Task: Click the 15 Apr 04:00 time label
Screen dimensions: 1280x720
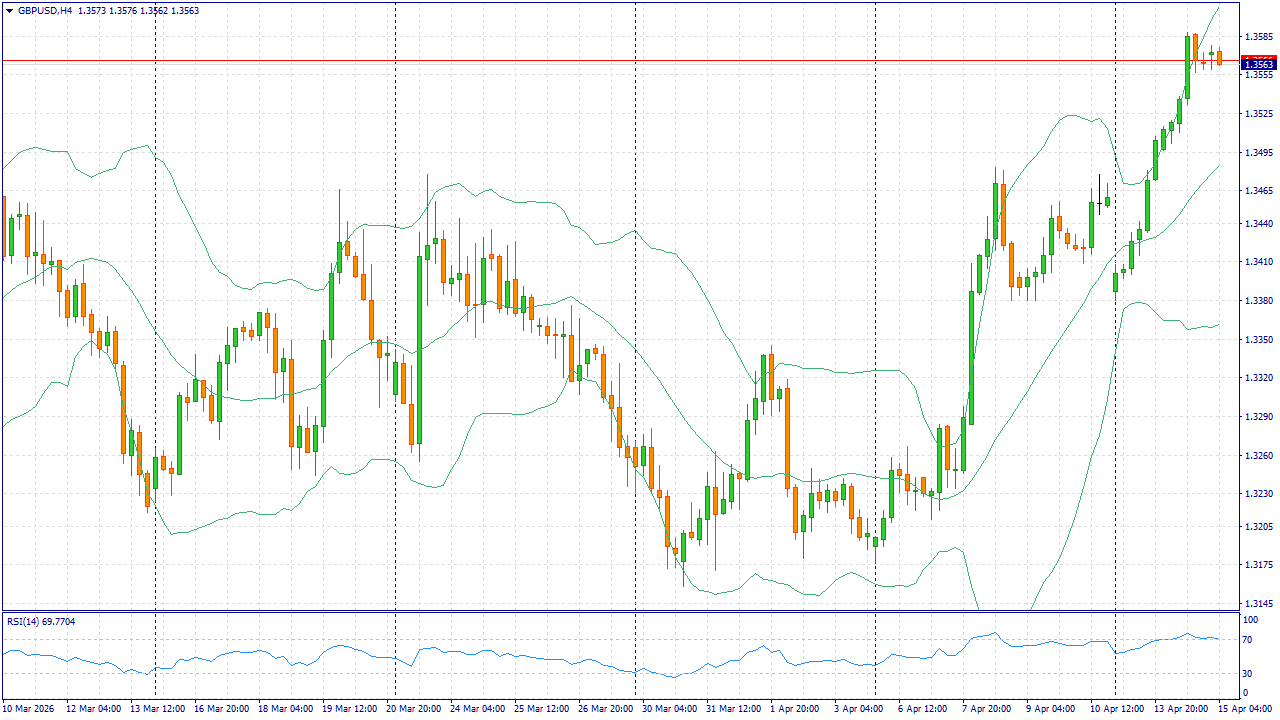Action: click(1244, 708)
